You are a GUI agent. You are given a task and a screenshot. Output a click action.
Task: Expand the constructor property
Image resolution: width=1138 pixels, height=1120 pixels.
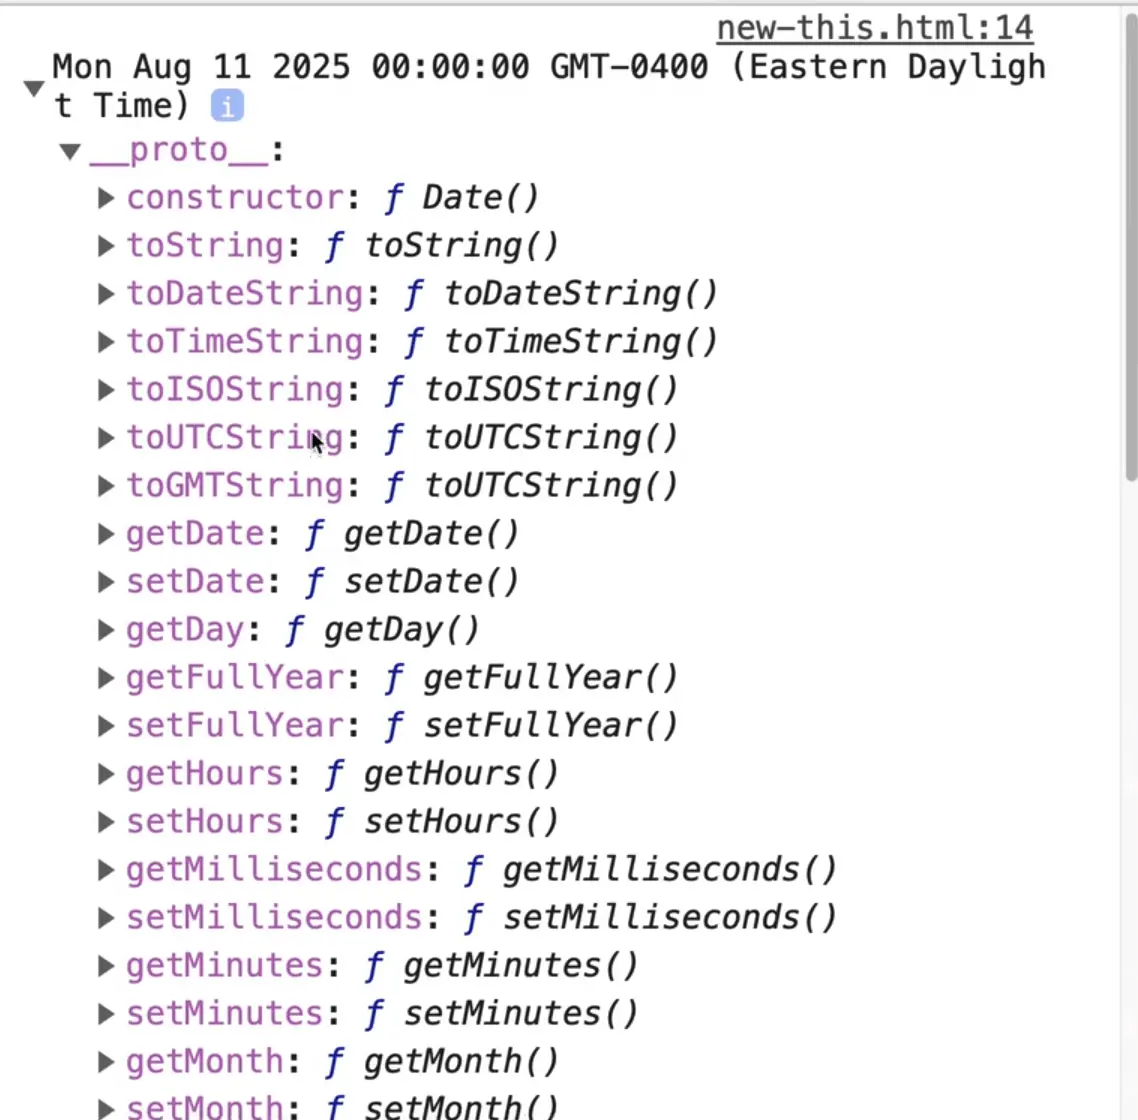[106, 198]
